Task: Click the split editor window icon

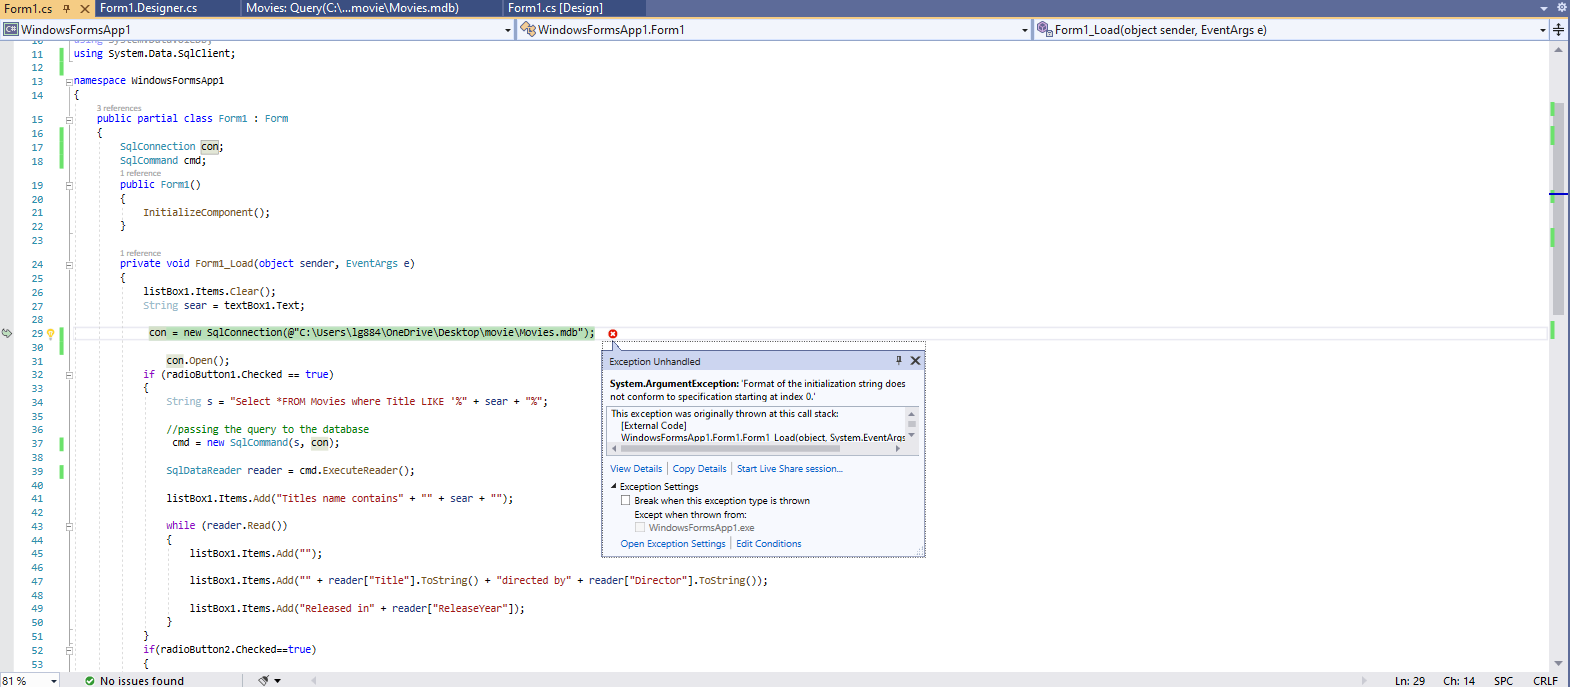Action: (x=1558, y=30)
